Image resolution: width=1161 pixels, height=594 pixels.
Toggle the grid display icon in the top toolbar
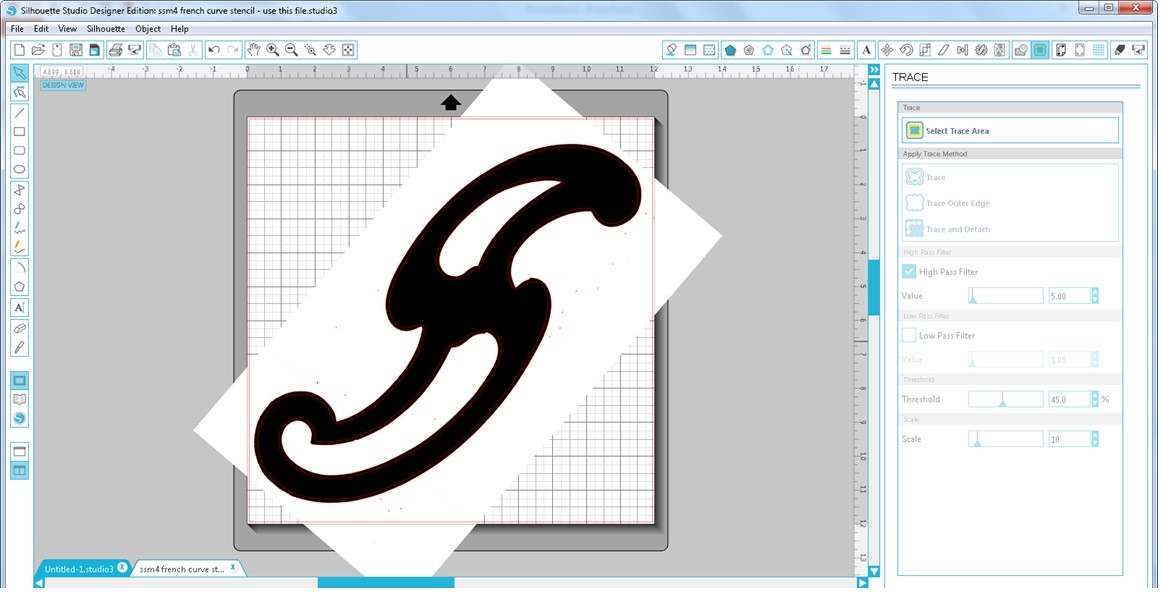[1099, 50]
